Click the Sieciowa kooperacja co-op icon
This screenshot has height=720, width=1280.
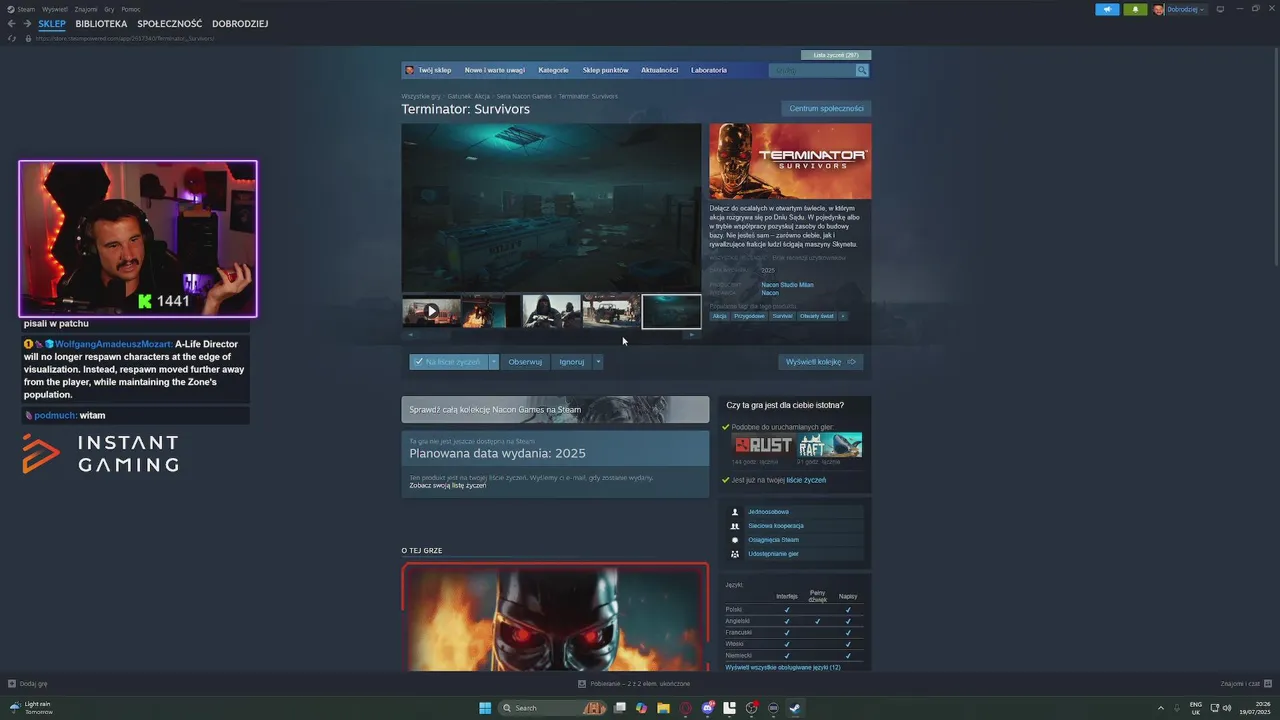(x=735, y=526)
